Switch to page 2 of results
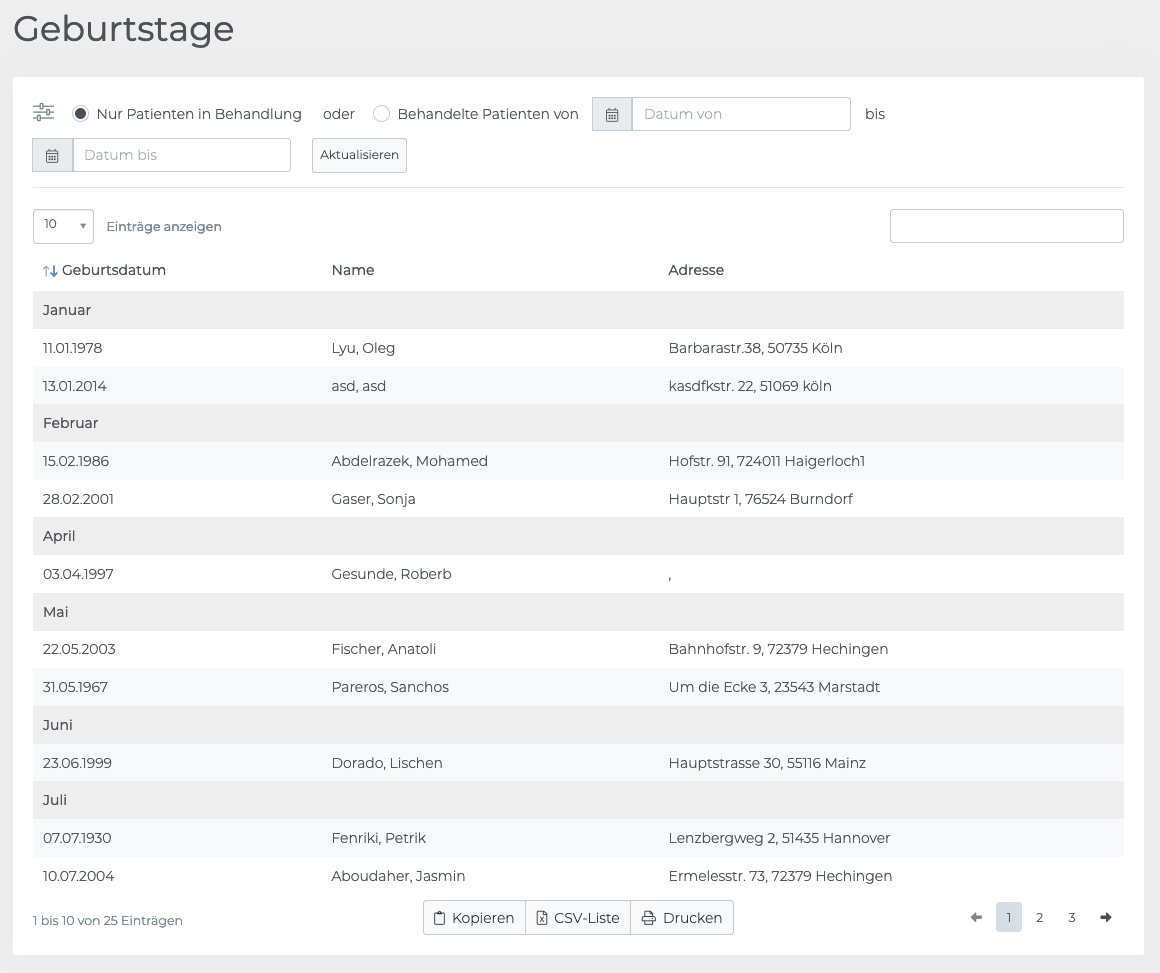 pyautogui.click(x=1040, y=918)
